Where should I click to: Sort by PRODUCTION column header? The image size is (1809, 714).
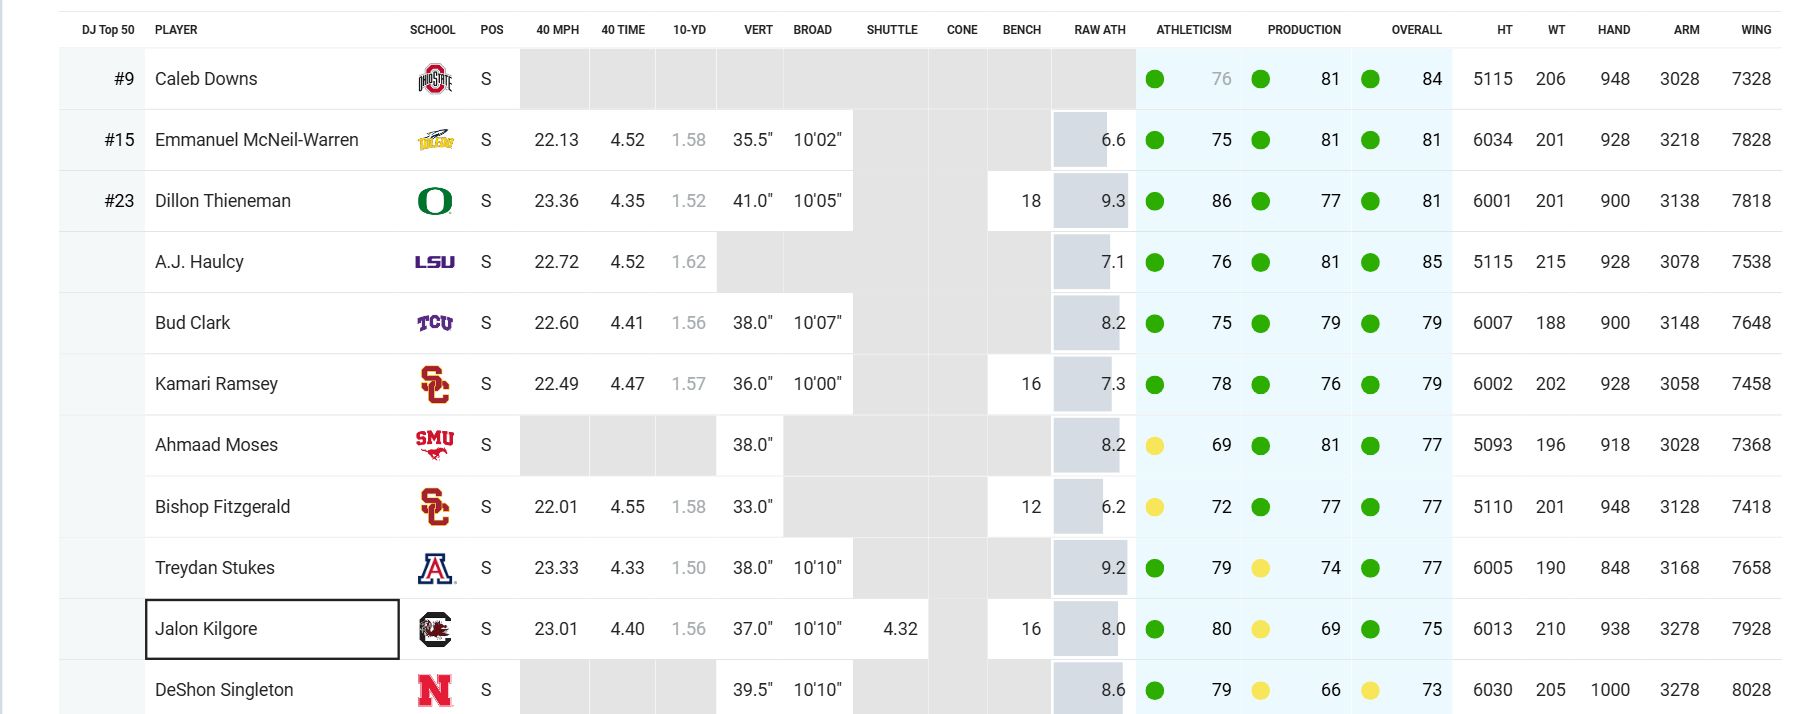pos(1304,30)
